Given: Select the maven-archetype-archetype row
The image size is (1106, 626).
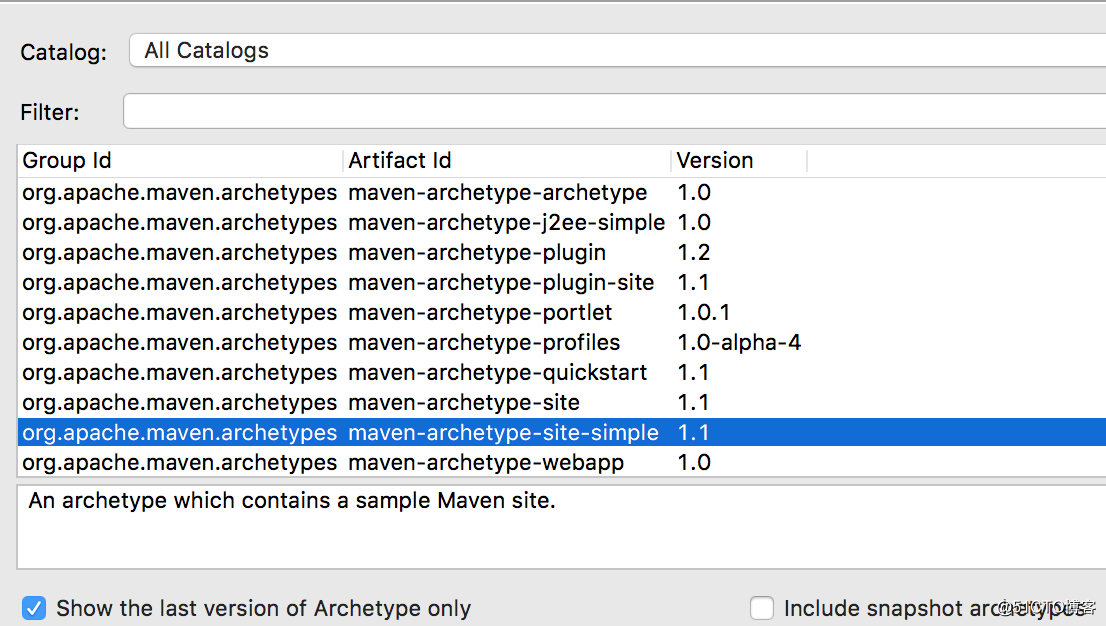Looking at the screenshot, I should (561, 193).
